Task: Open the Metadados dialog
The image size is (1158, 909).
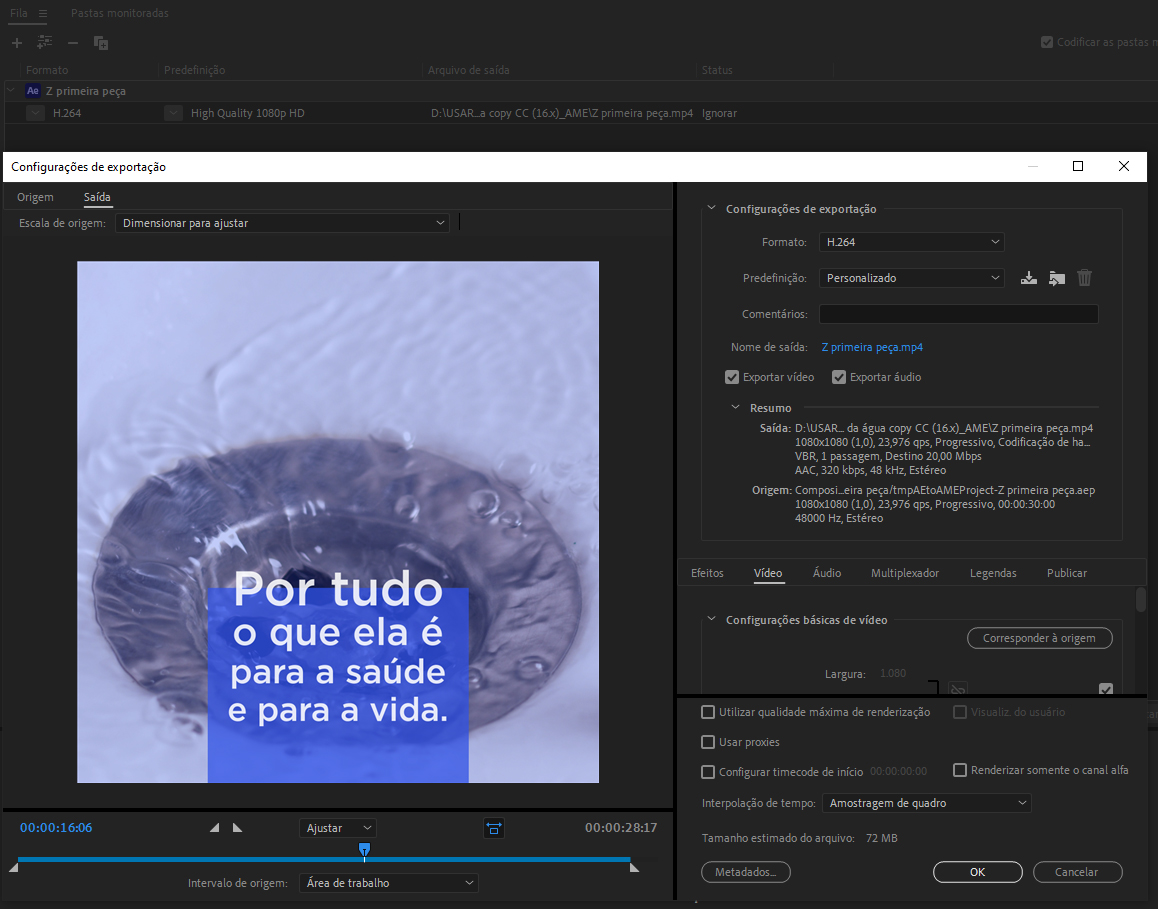Action: (745, 871)
